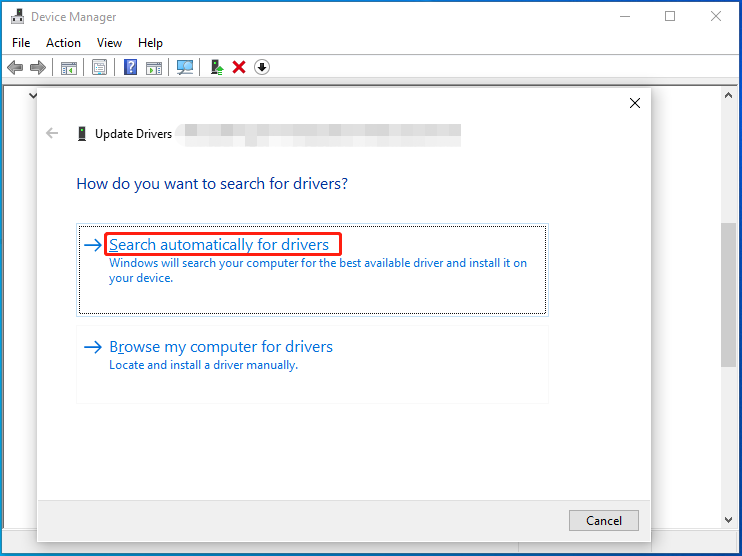The image size is (742, 556).
Task: Click the red X Uninstall device icon
Action: click(x=239, y=67)
